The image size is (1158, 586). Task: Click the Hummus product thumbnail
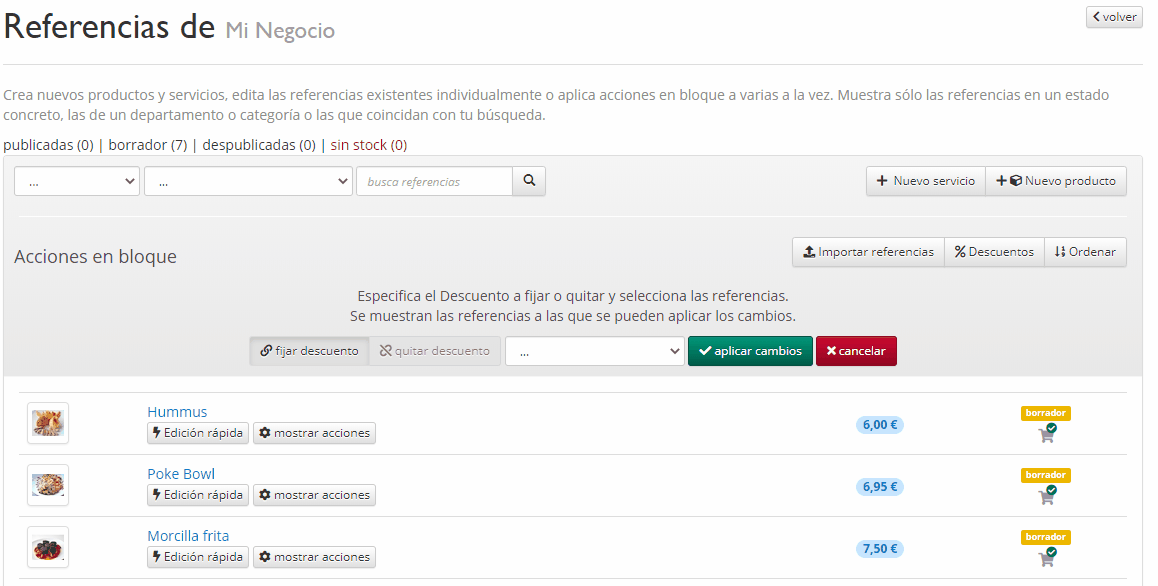pos(47,423)
